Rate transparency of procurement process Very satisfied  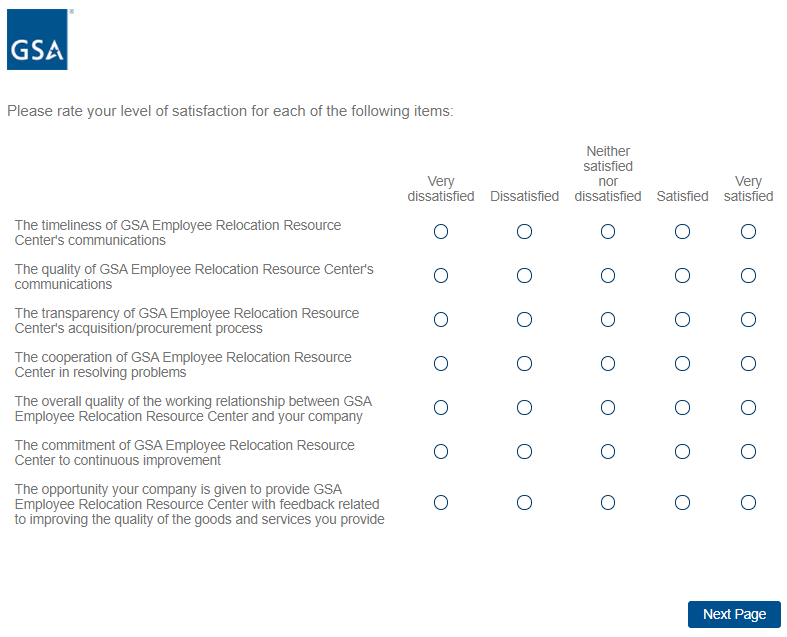(748, 320)
